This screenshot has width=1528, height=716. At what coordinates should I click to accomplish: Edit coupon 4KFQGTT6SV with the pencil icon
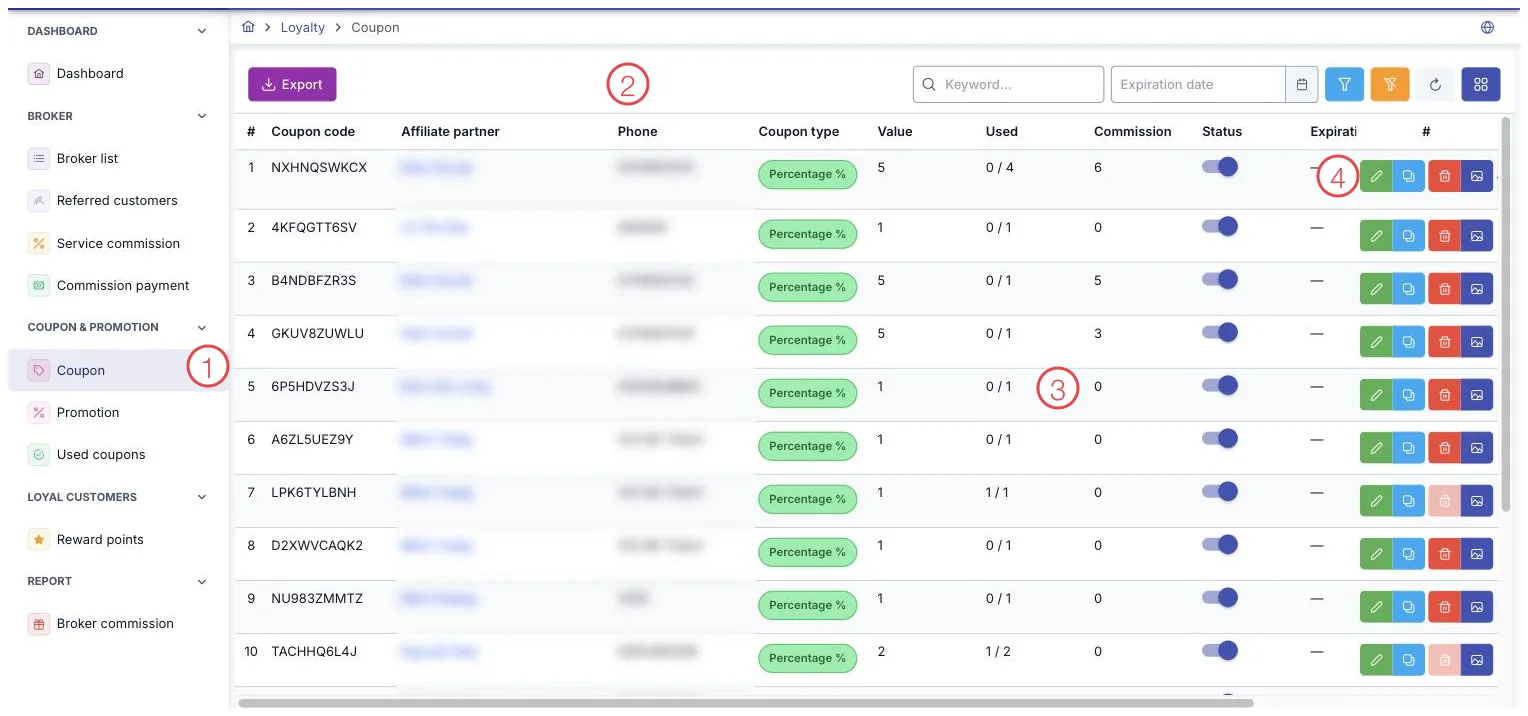click(1377, 235)
